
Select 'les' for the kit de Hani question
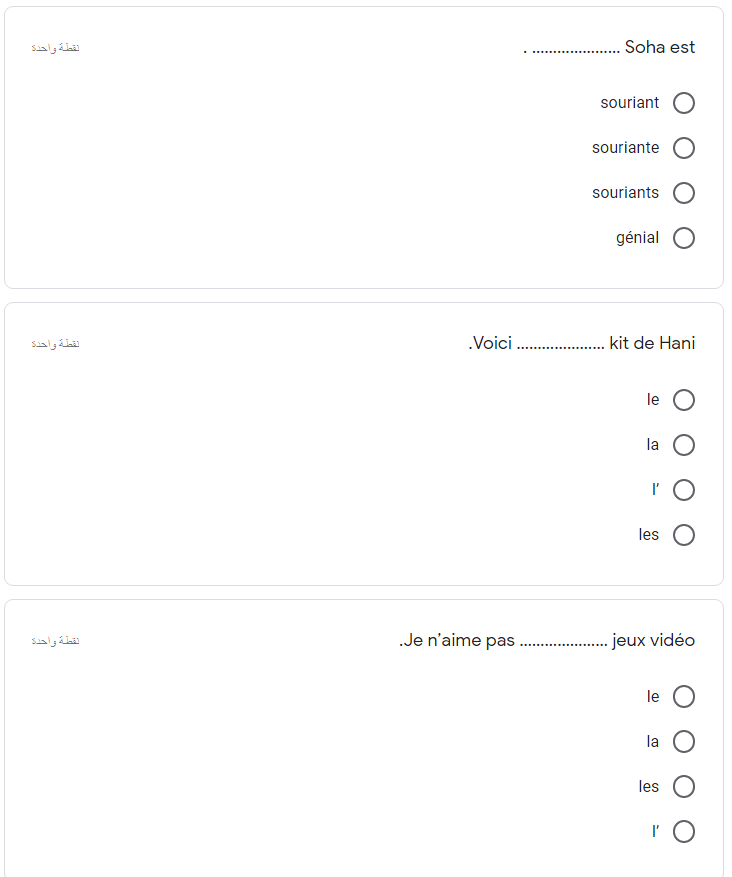coord(683,535)
